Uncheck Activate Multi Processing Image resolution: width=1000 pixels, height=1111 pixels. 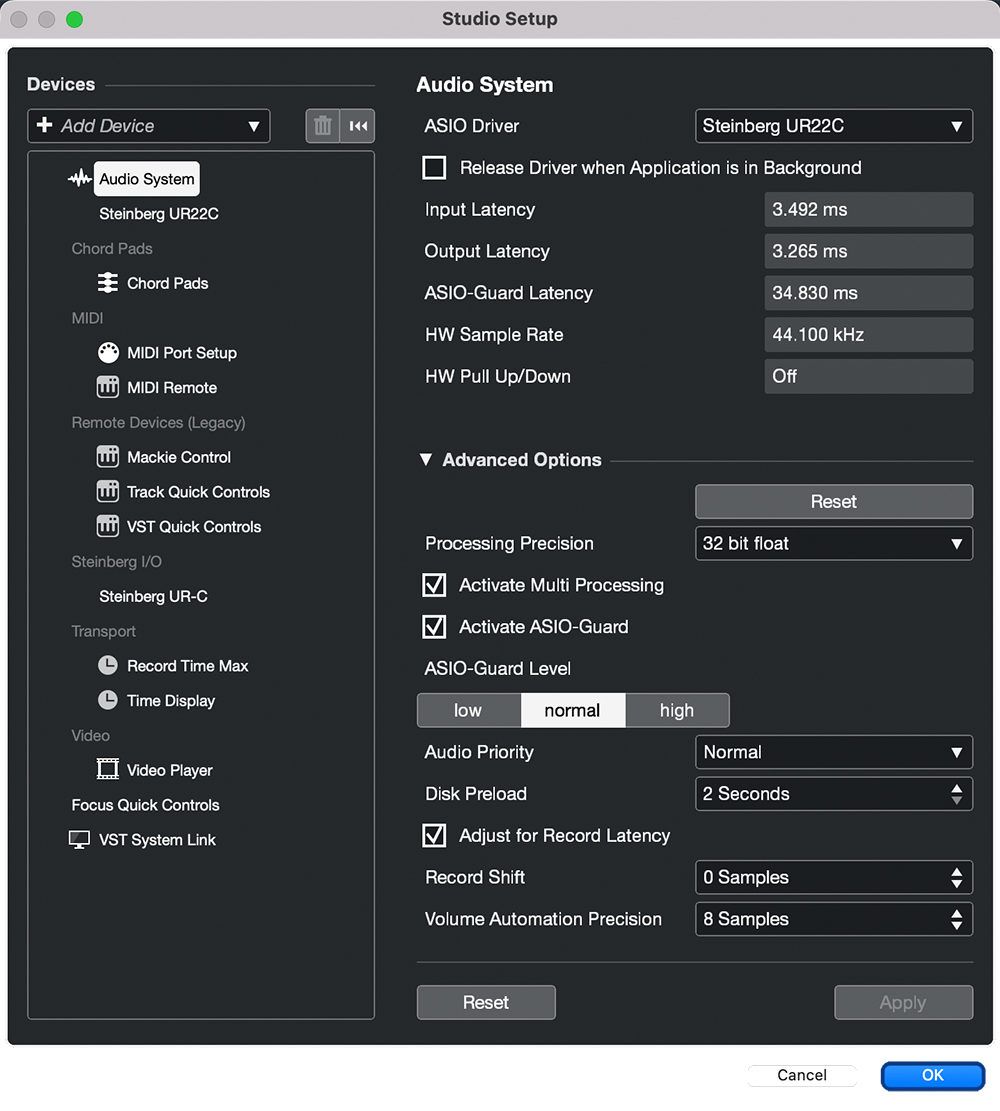click(x=434, y=585)
